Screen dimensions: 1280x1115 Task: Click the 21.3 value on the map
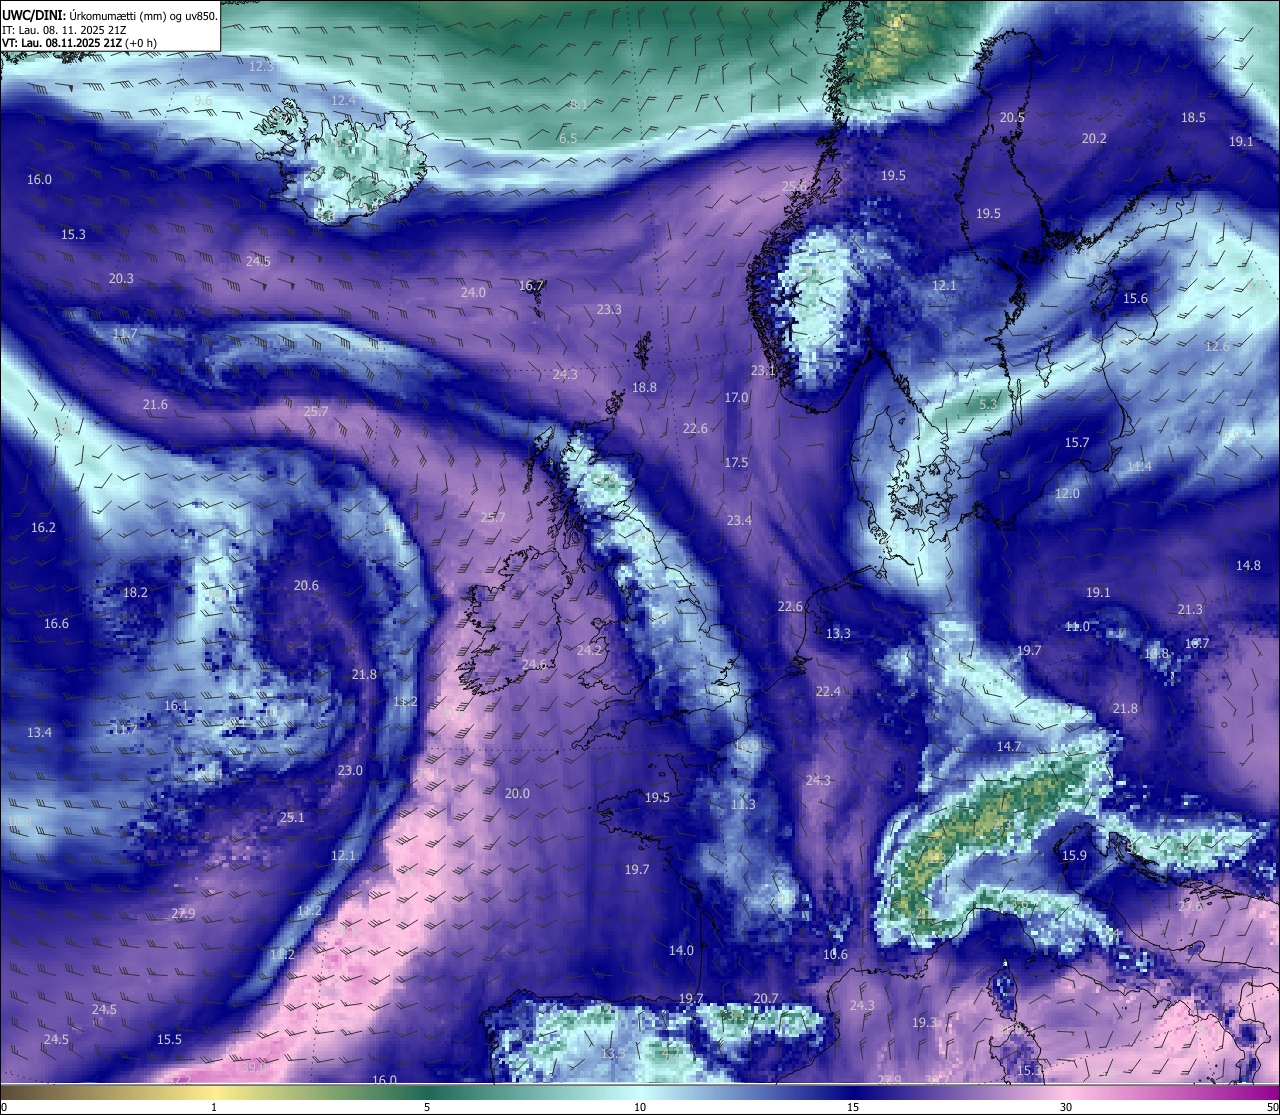[1190, 610]
